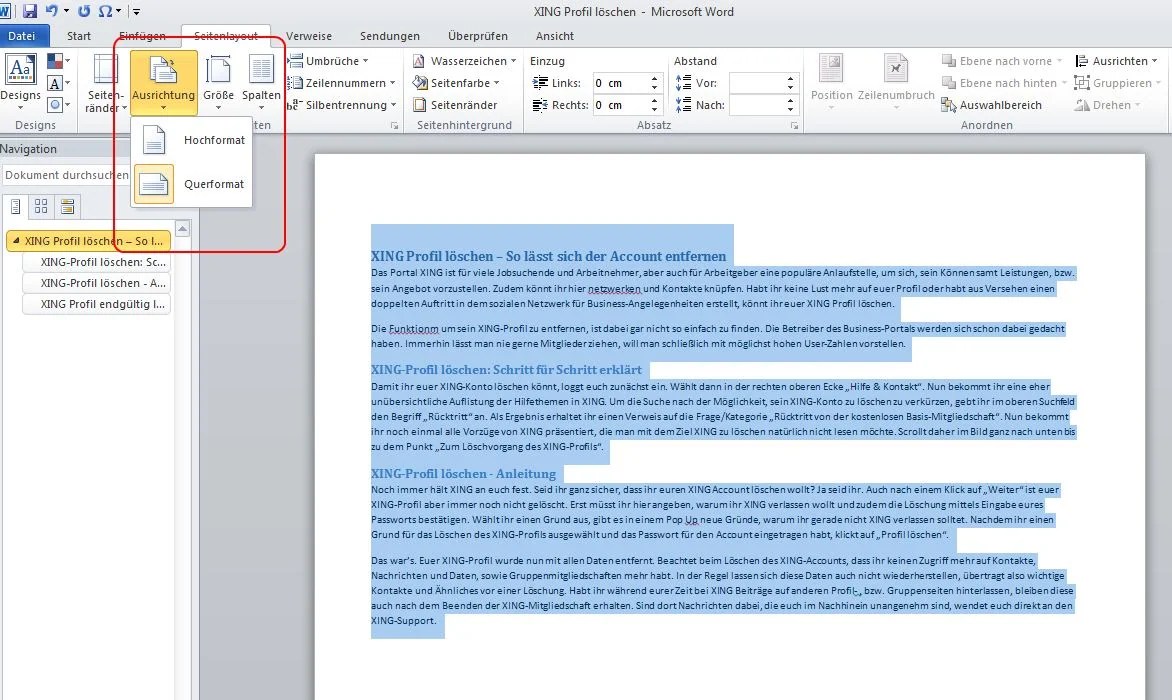Screen dimensions: 1172x700
Task: Click Ebene nach hinten
Action: point(1004,83)
